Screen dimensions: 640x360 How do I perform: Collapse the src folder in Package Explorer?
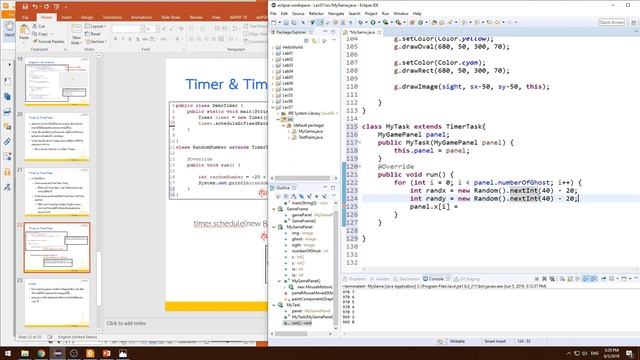(278, 119)
